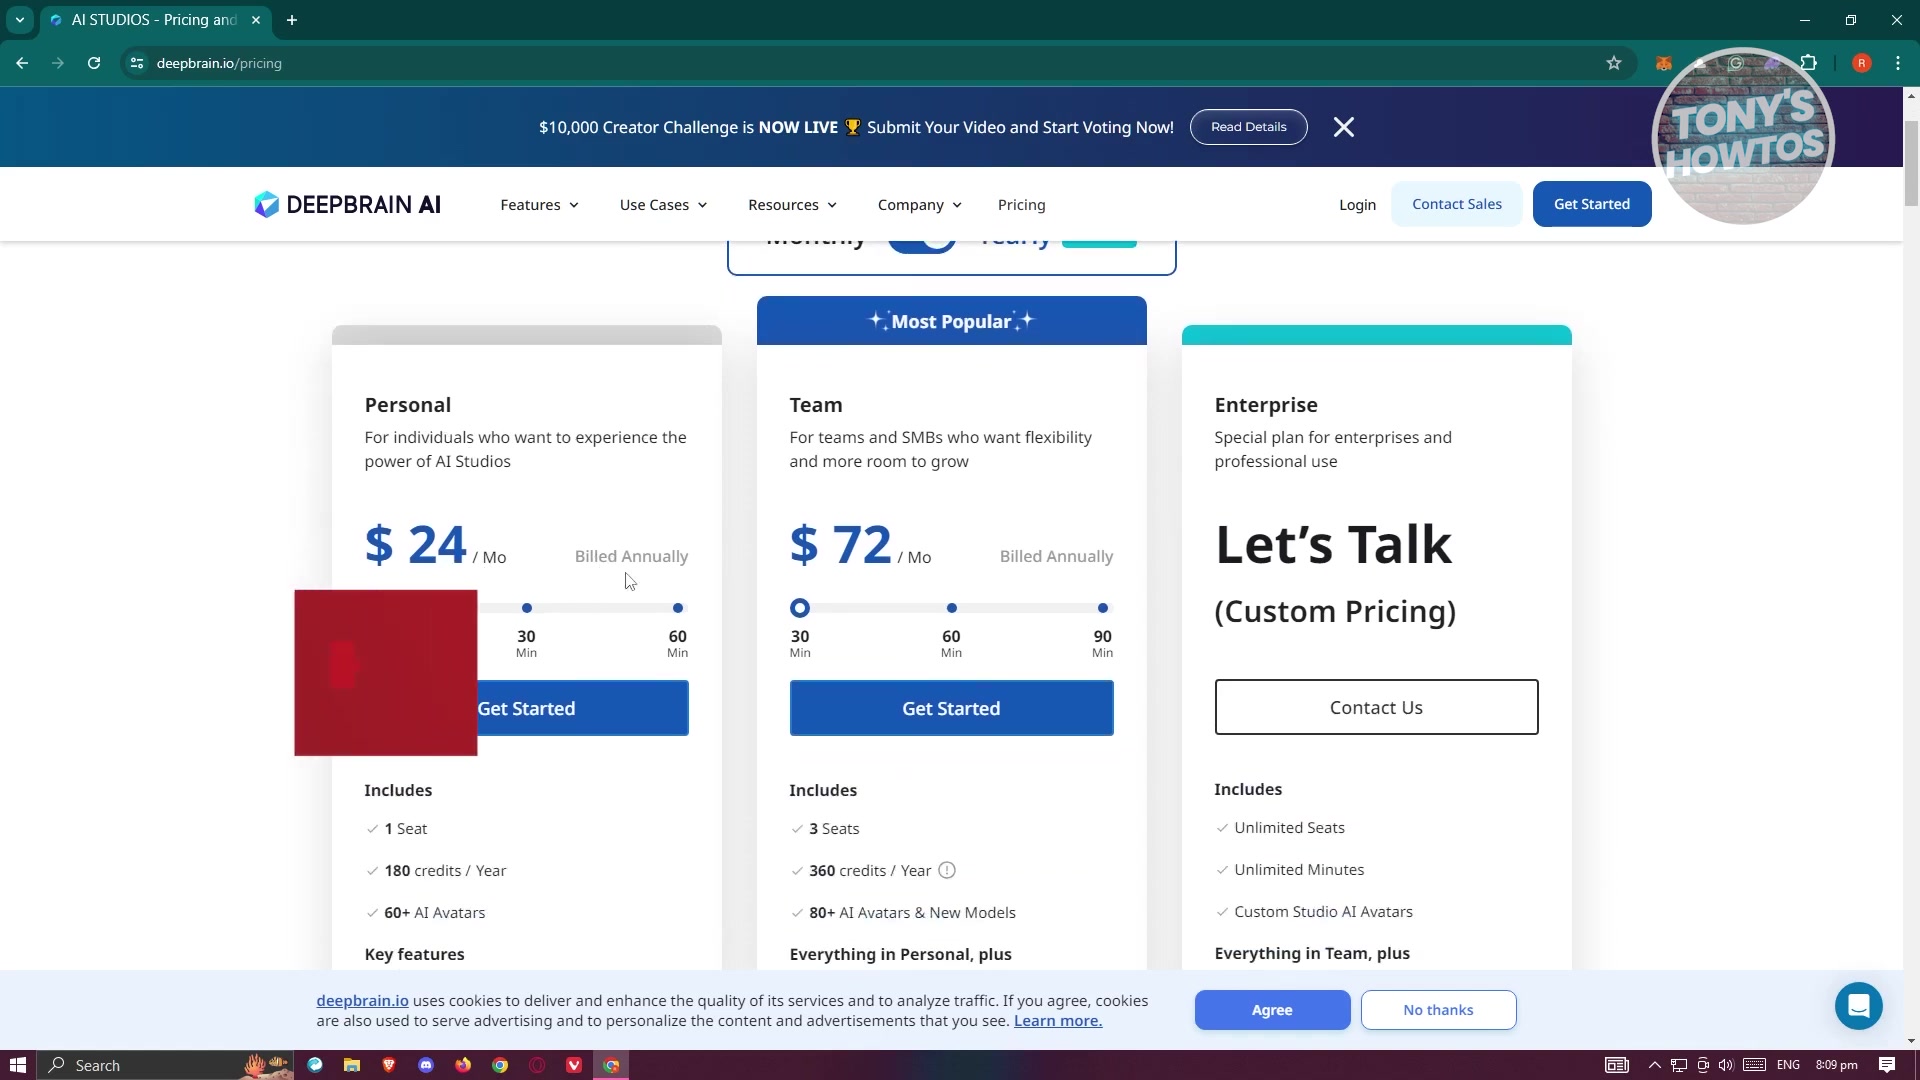Open the Chrome profile avatar R
This screenshot has height=1080, width=1920.
pyautogui.click(x=1861, y=63)
